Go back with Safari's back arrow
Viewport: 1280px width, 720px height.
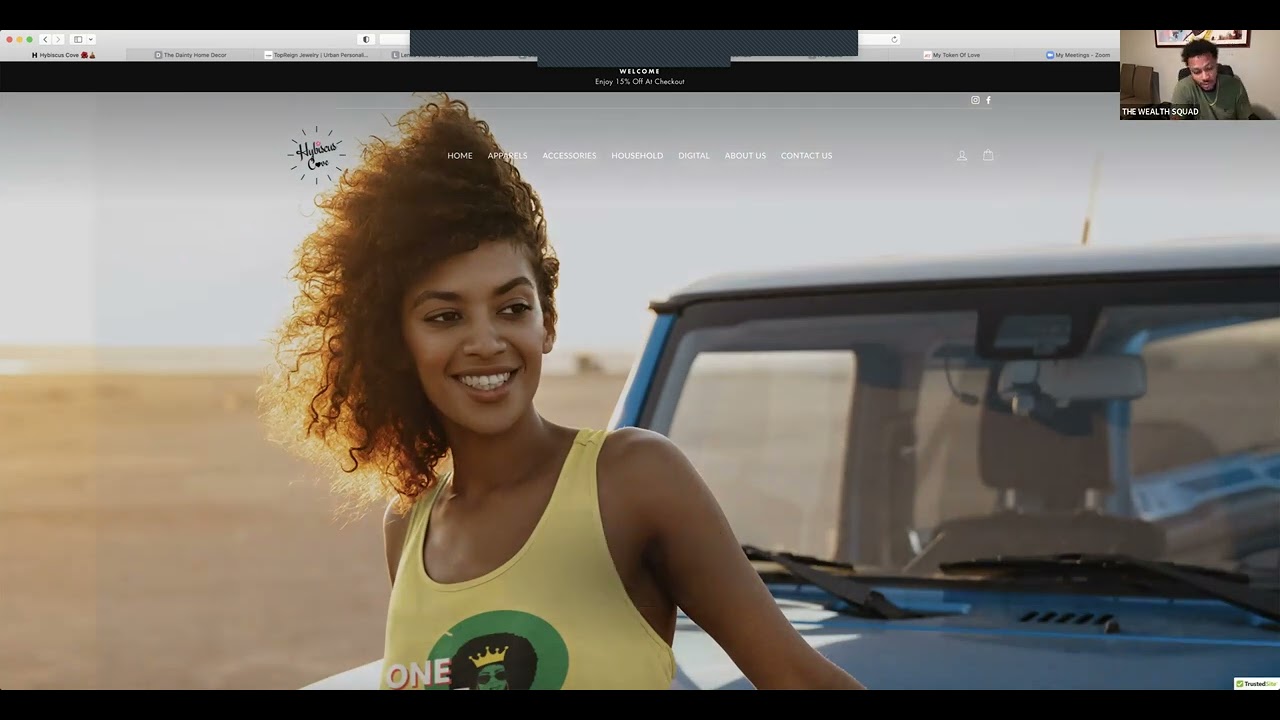click(45, 39)
